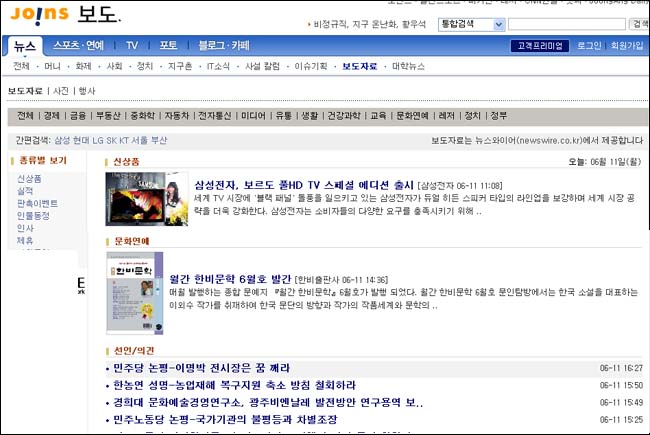650x435 pixels.
Task: Open the 인사 sidebar category
Action: pos(25,228)
